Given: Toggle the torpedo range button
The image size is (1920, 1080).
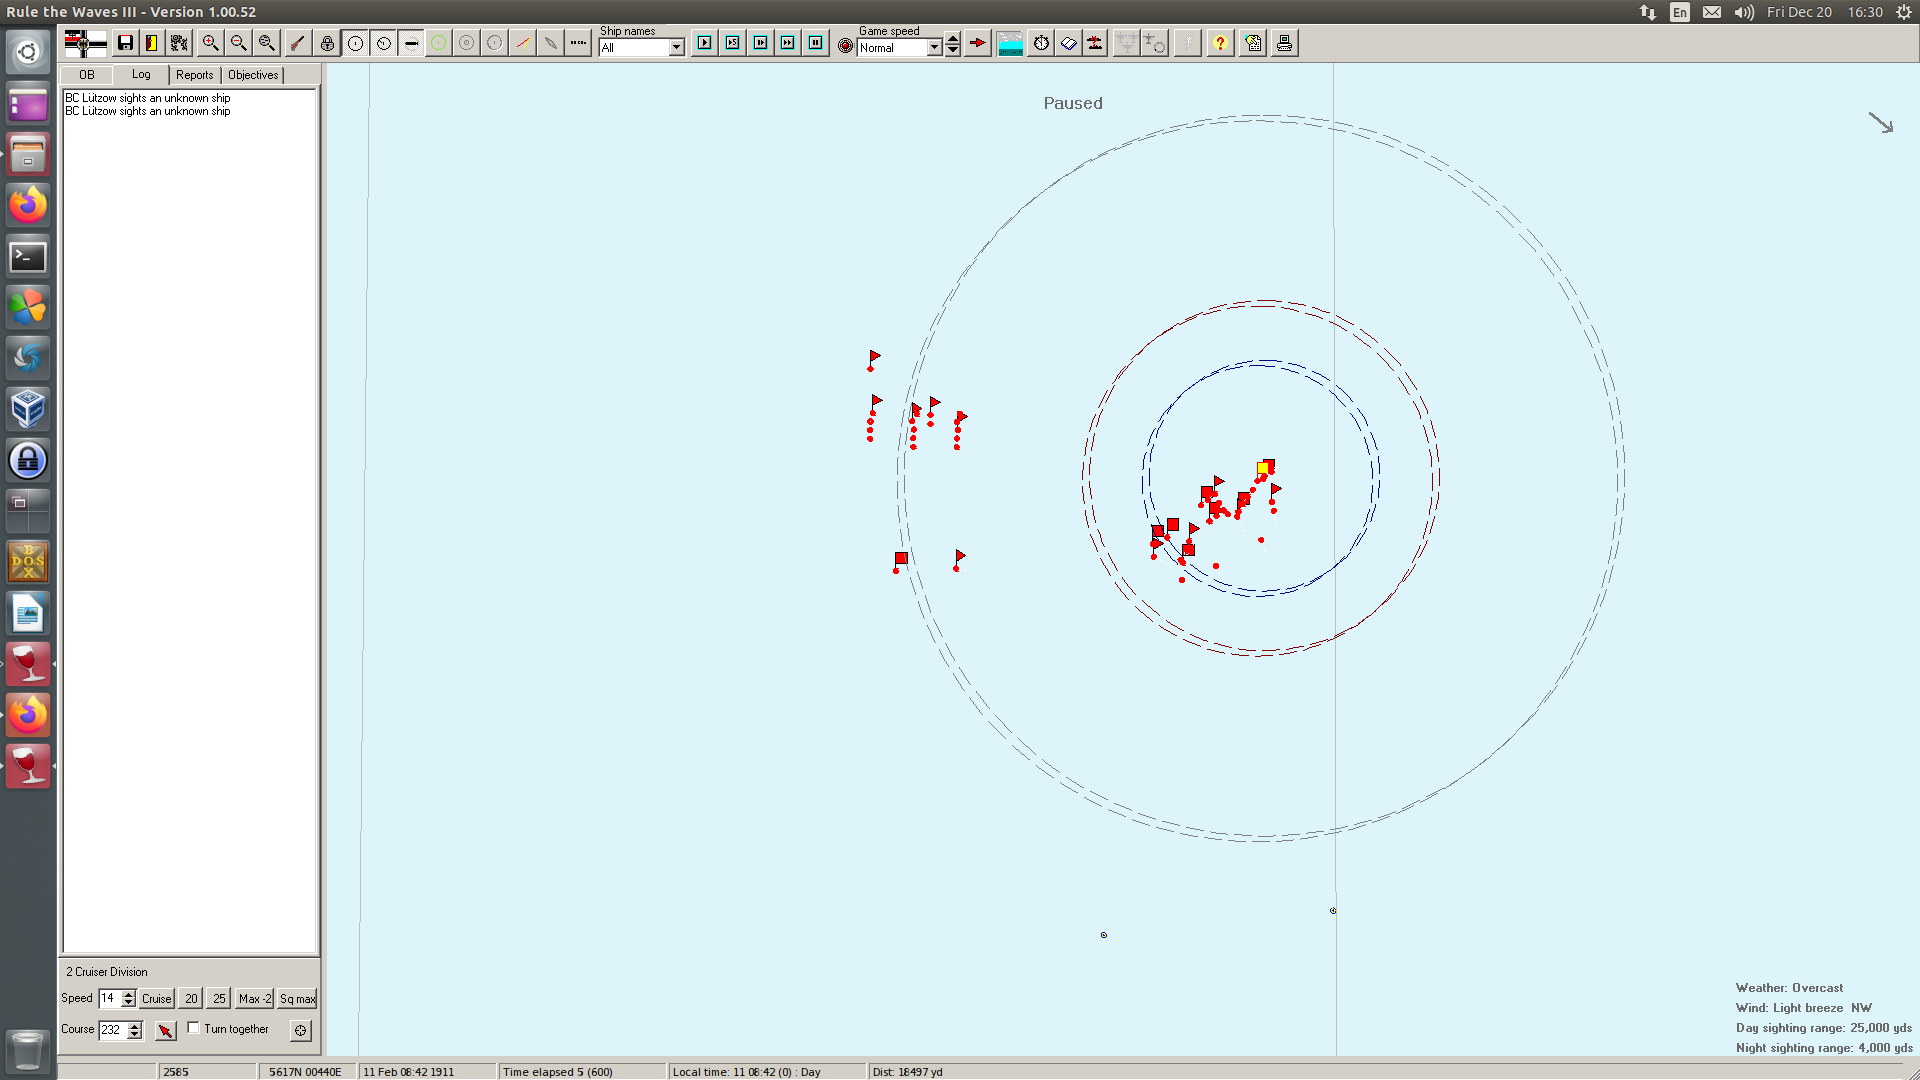Looking at the screenshot, I should tap(411, 43).
